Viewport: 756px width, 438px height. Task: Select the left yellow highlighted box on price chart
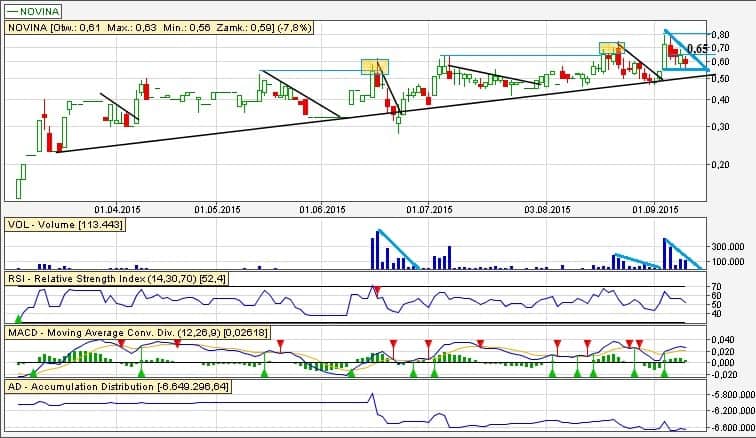coord(374,66)
